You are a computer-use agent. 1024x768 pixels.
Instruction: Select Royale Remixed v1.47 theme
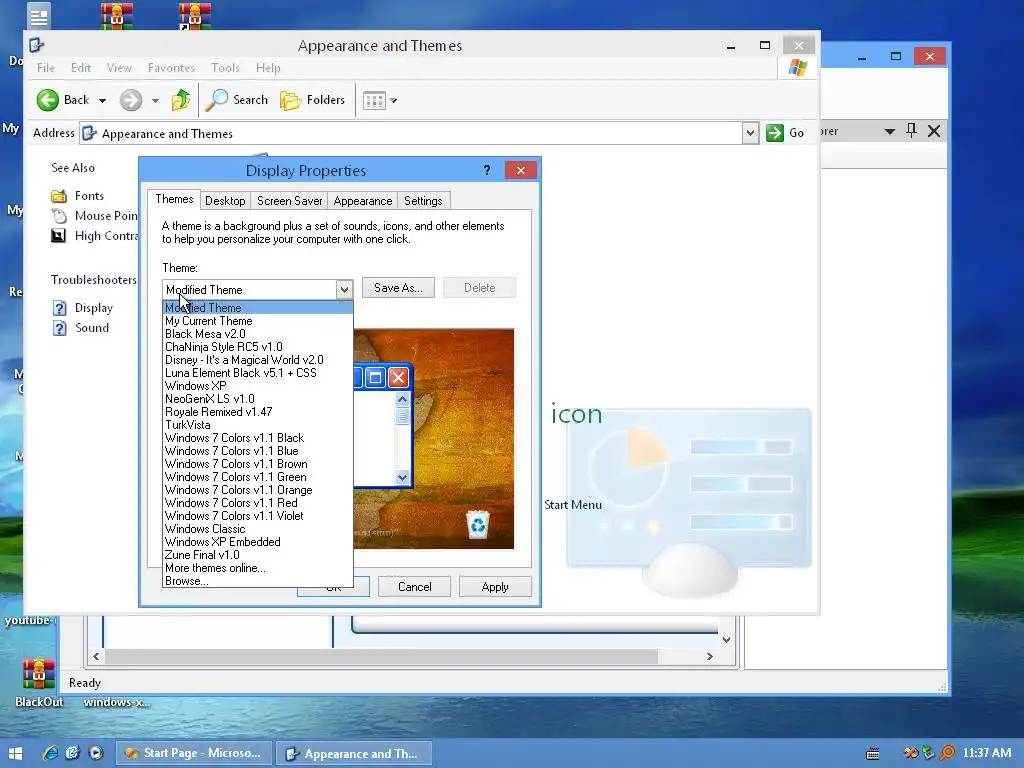(257, 412)
